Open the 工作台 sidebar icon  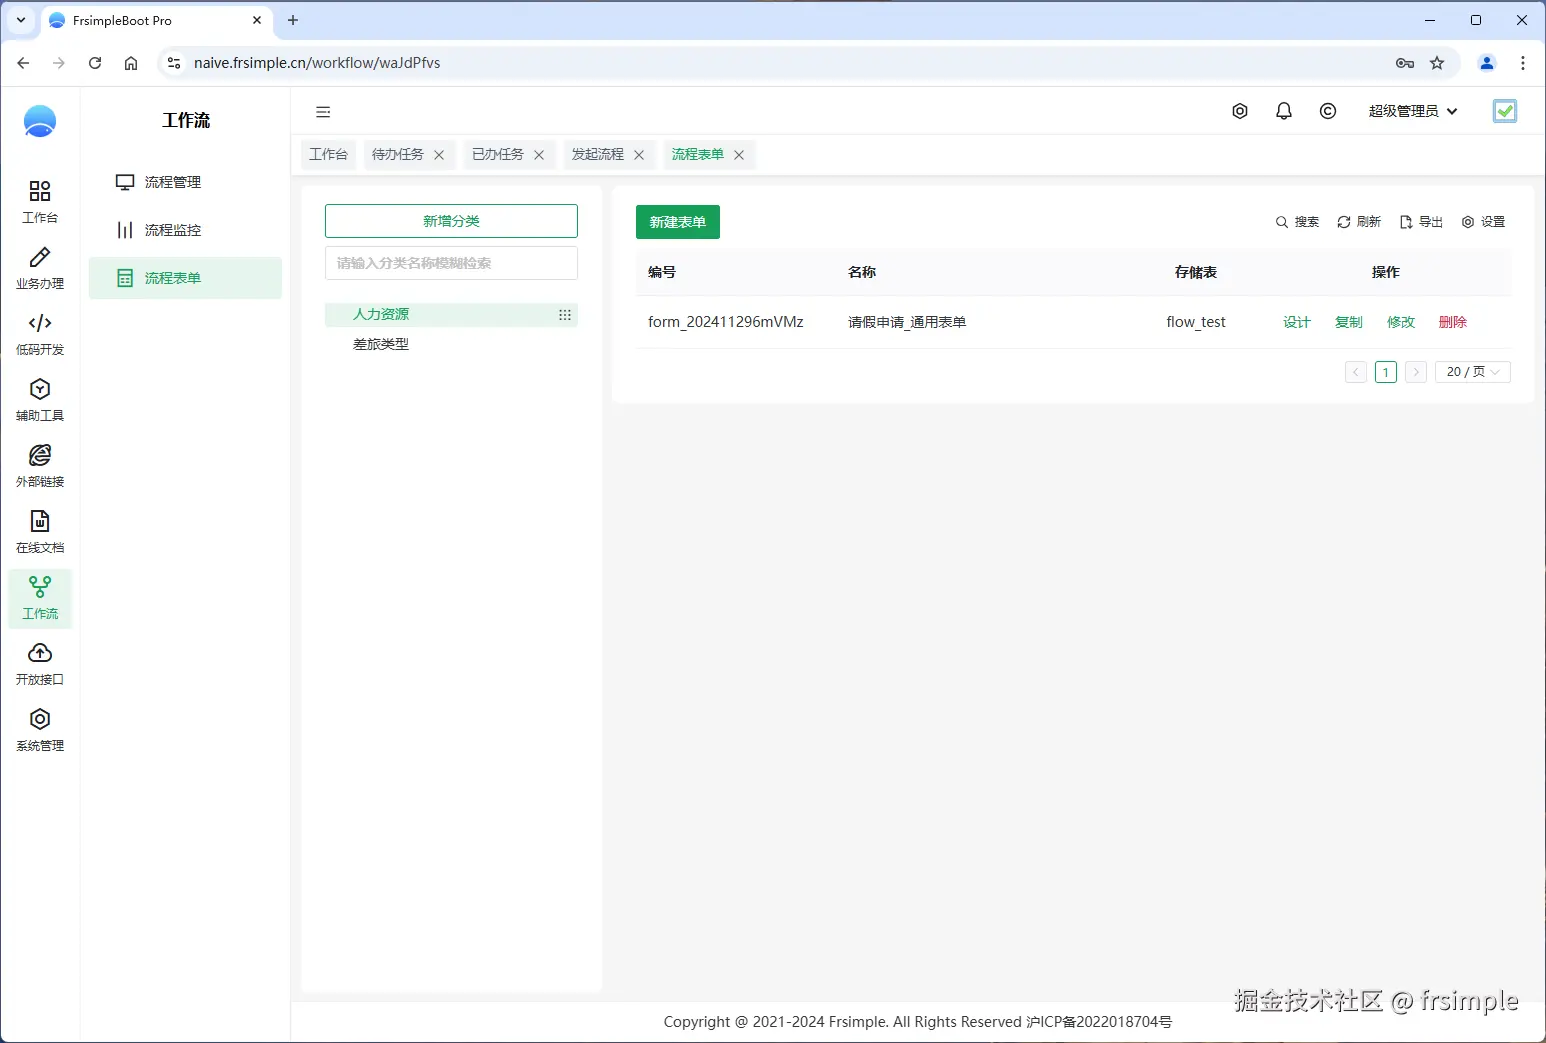click(x=40, y=191)
